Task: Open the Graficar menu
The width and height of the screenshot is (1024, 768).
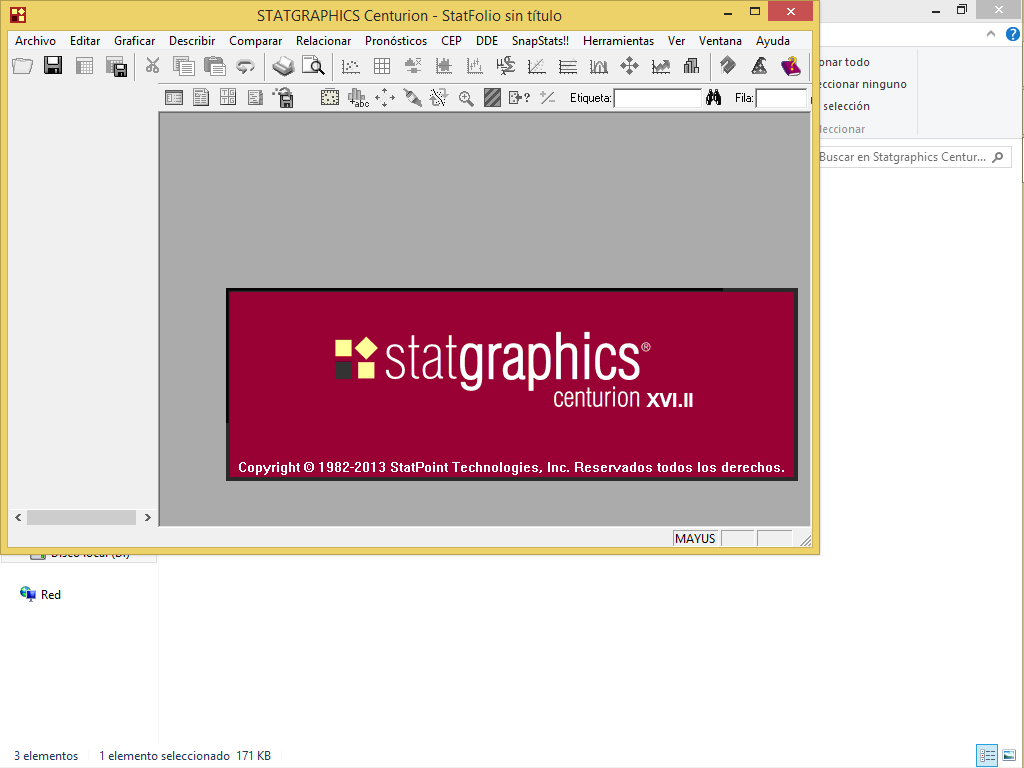Action: click(x=135, y=40)
